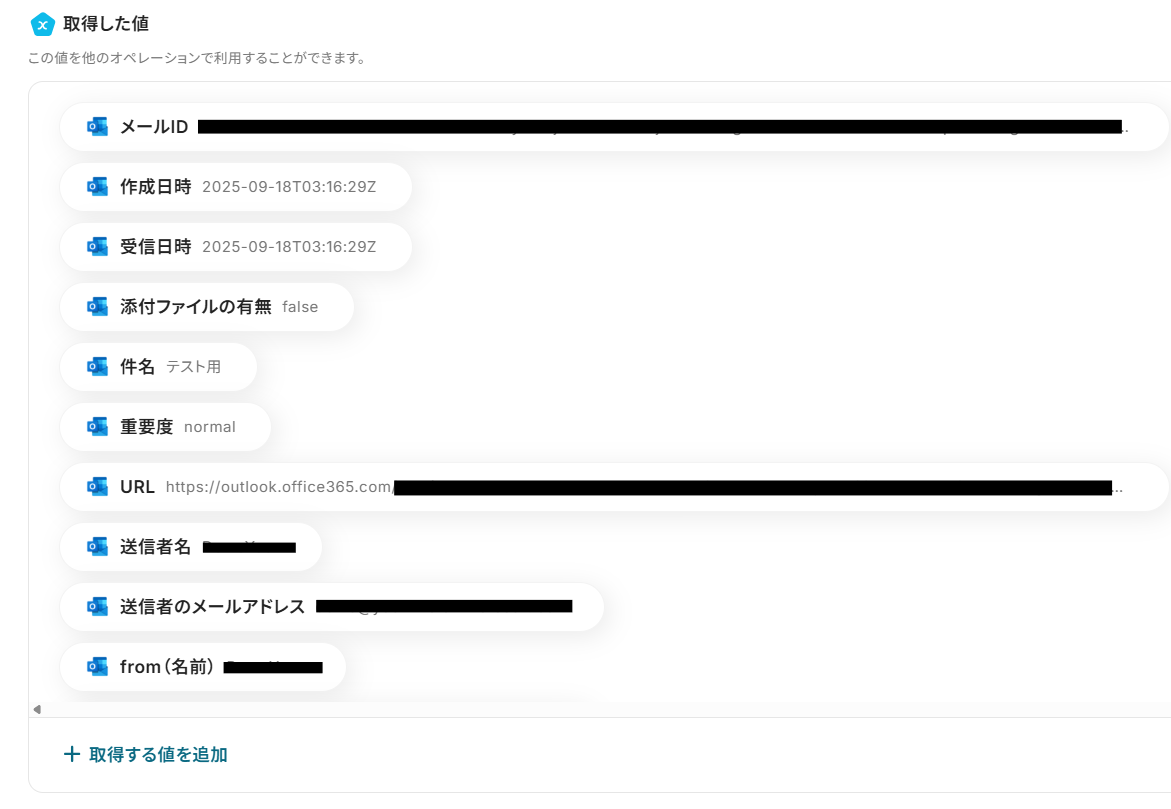This screenshot has width=1171, height=809.
Task: Choose the 添付ファイルの有無 false chip
Action: 207,306
